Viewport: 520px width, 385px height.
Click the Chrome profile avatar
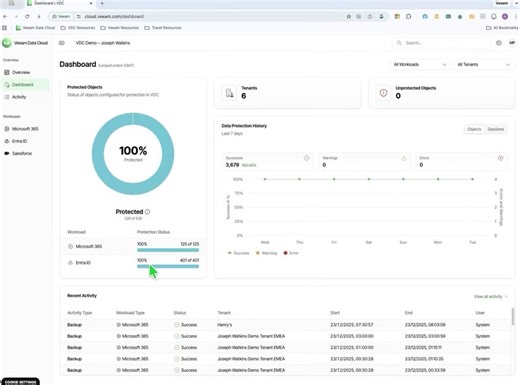505,16
